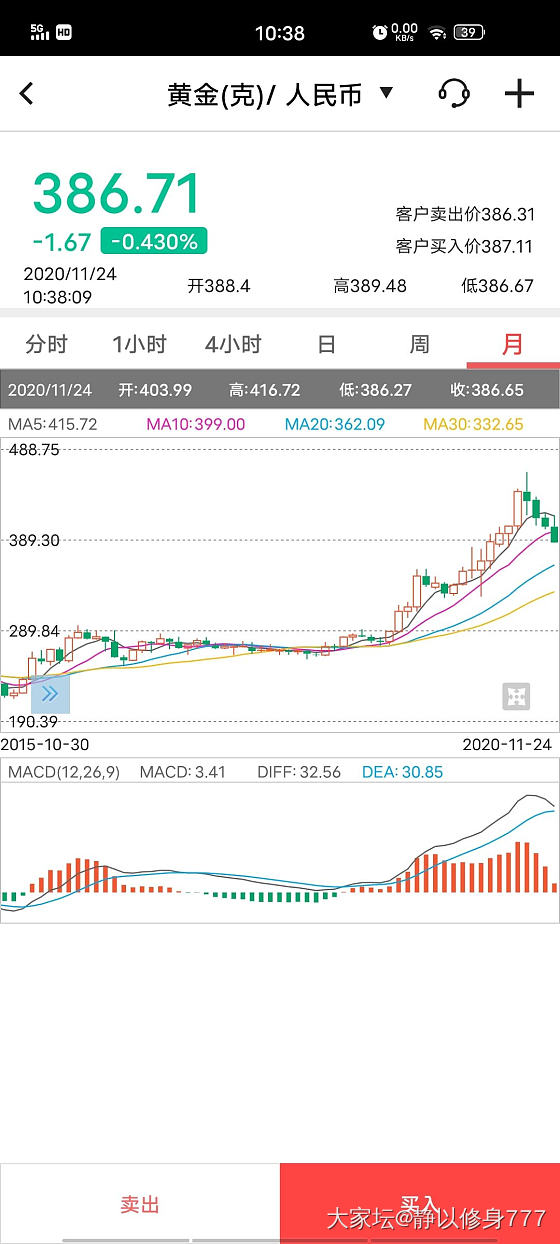Tap the MA20:362.09 indicator label
560x1244 pixels.
pos(335,424)
